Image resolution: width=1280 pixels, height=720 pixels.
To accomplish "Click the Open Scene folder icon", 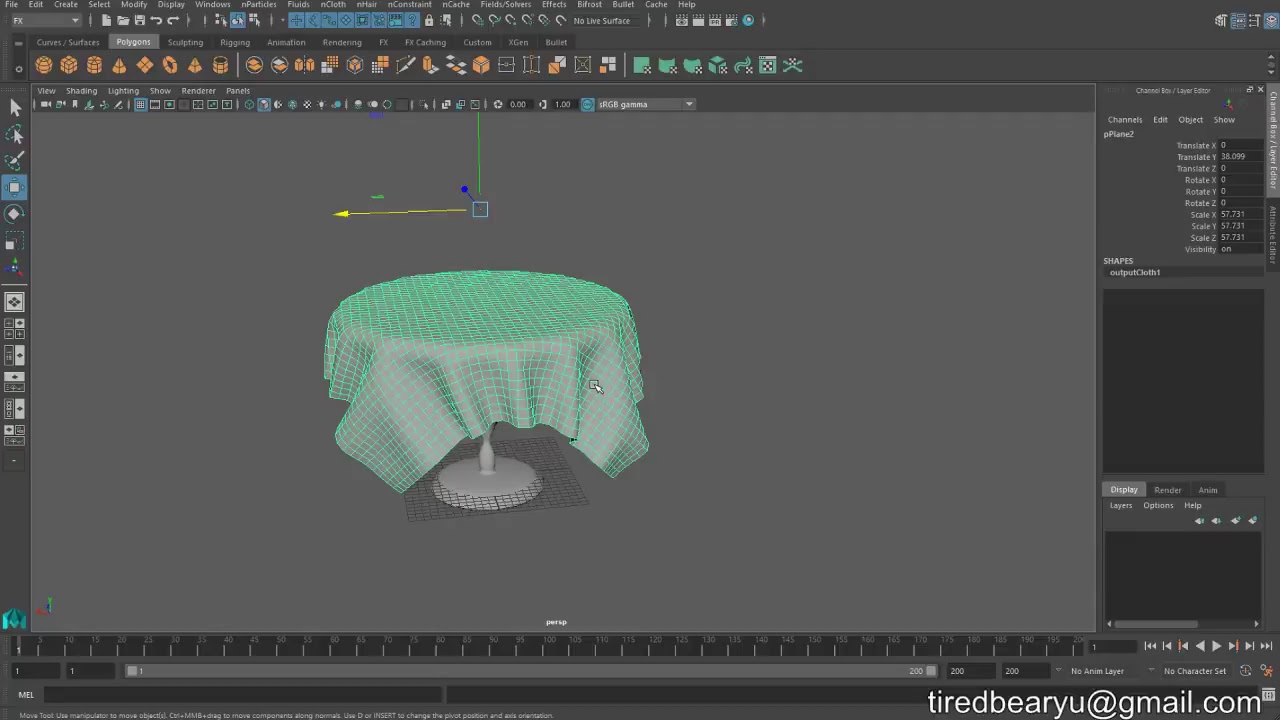I will click(123, 20).
